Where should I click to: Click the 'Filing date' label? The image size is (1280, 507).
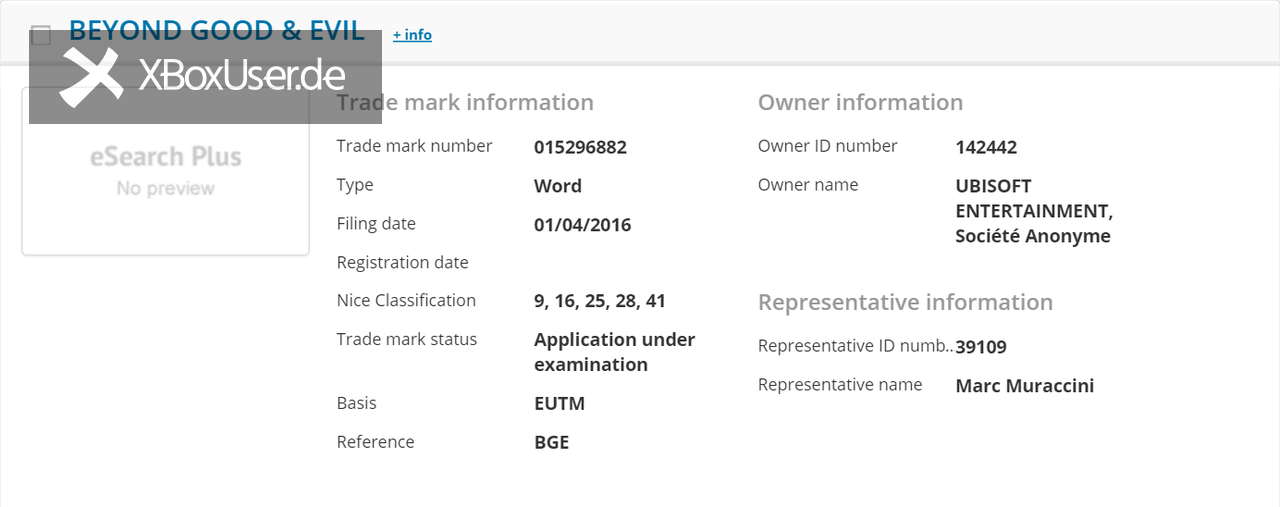point(376,224)
